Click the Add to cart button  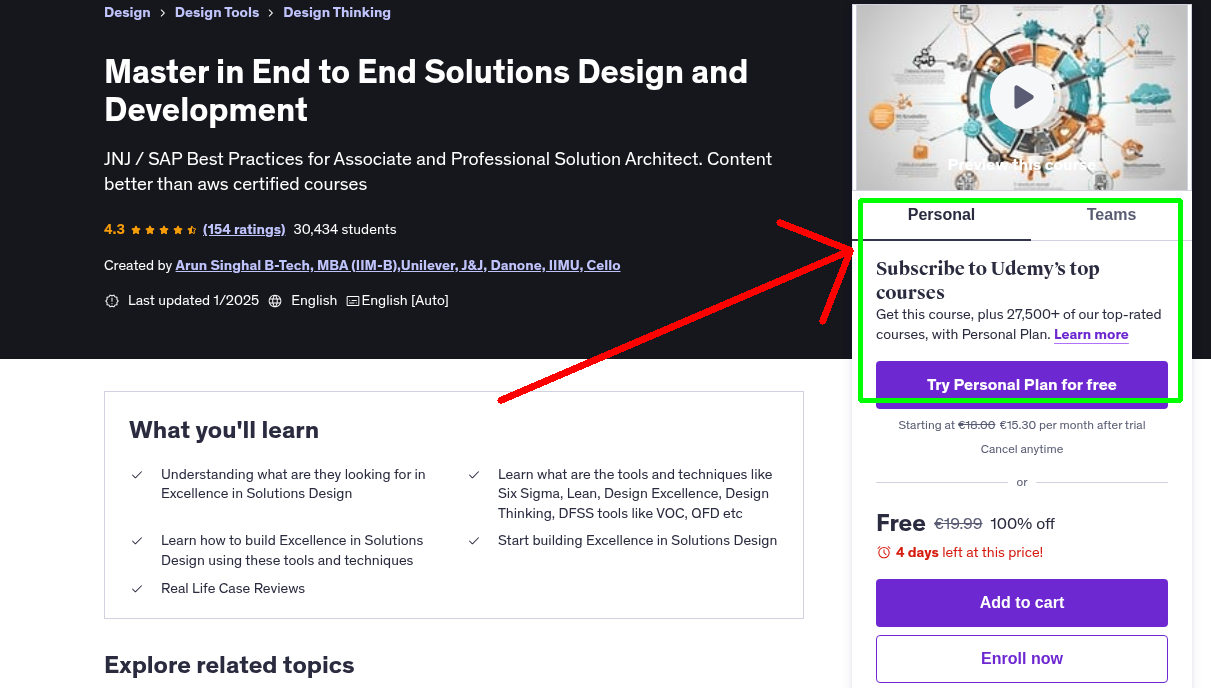pos(1022,603)
